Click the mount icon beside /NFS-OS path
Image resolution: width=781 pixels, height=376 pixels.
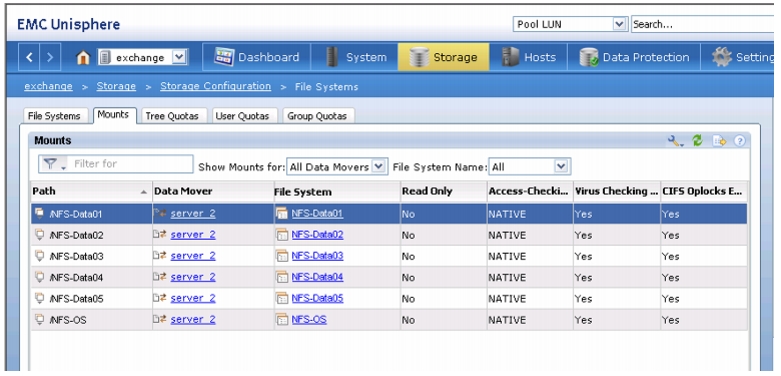point(40,319)
